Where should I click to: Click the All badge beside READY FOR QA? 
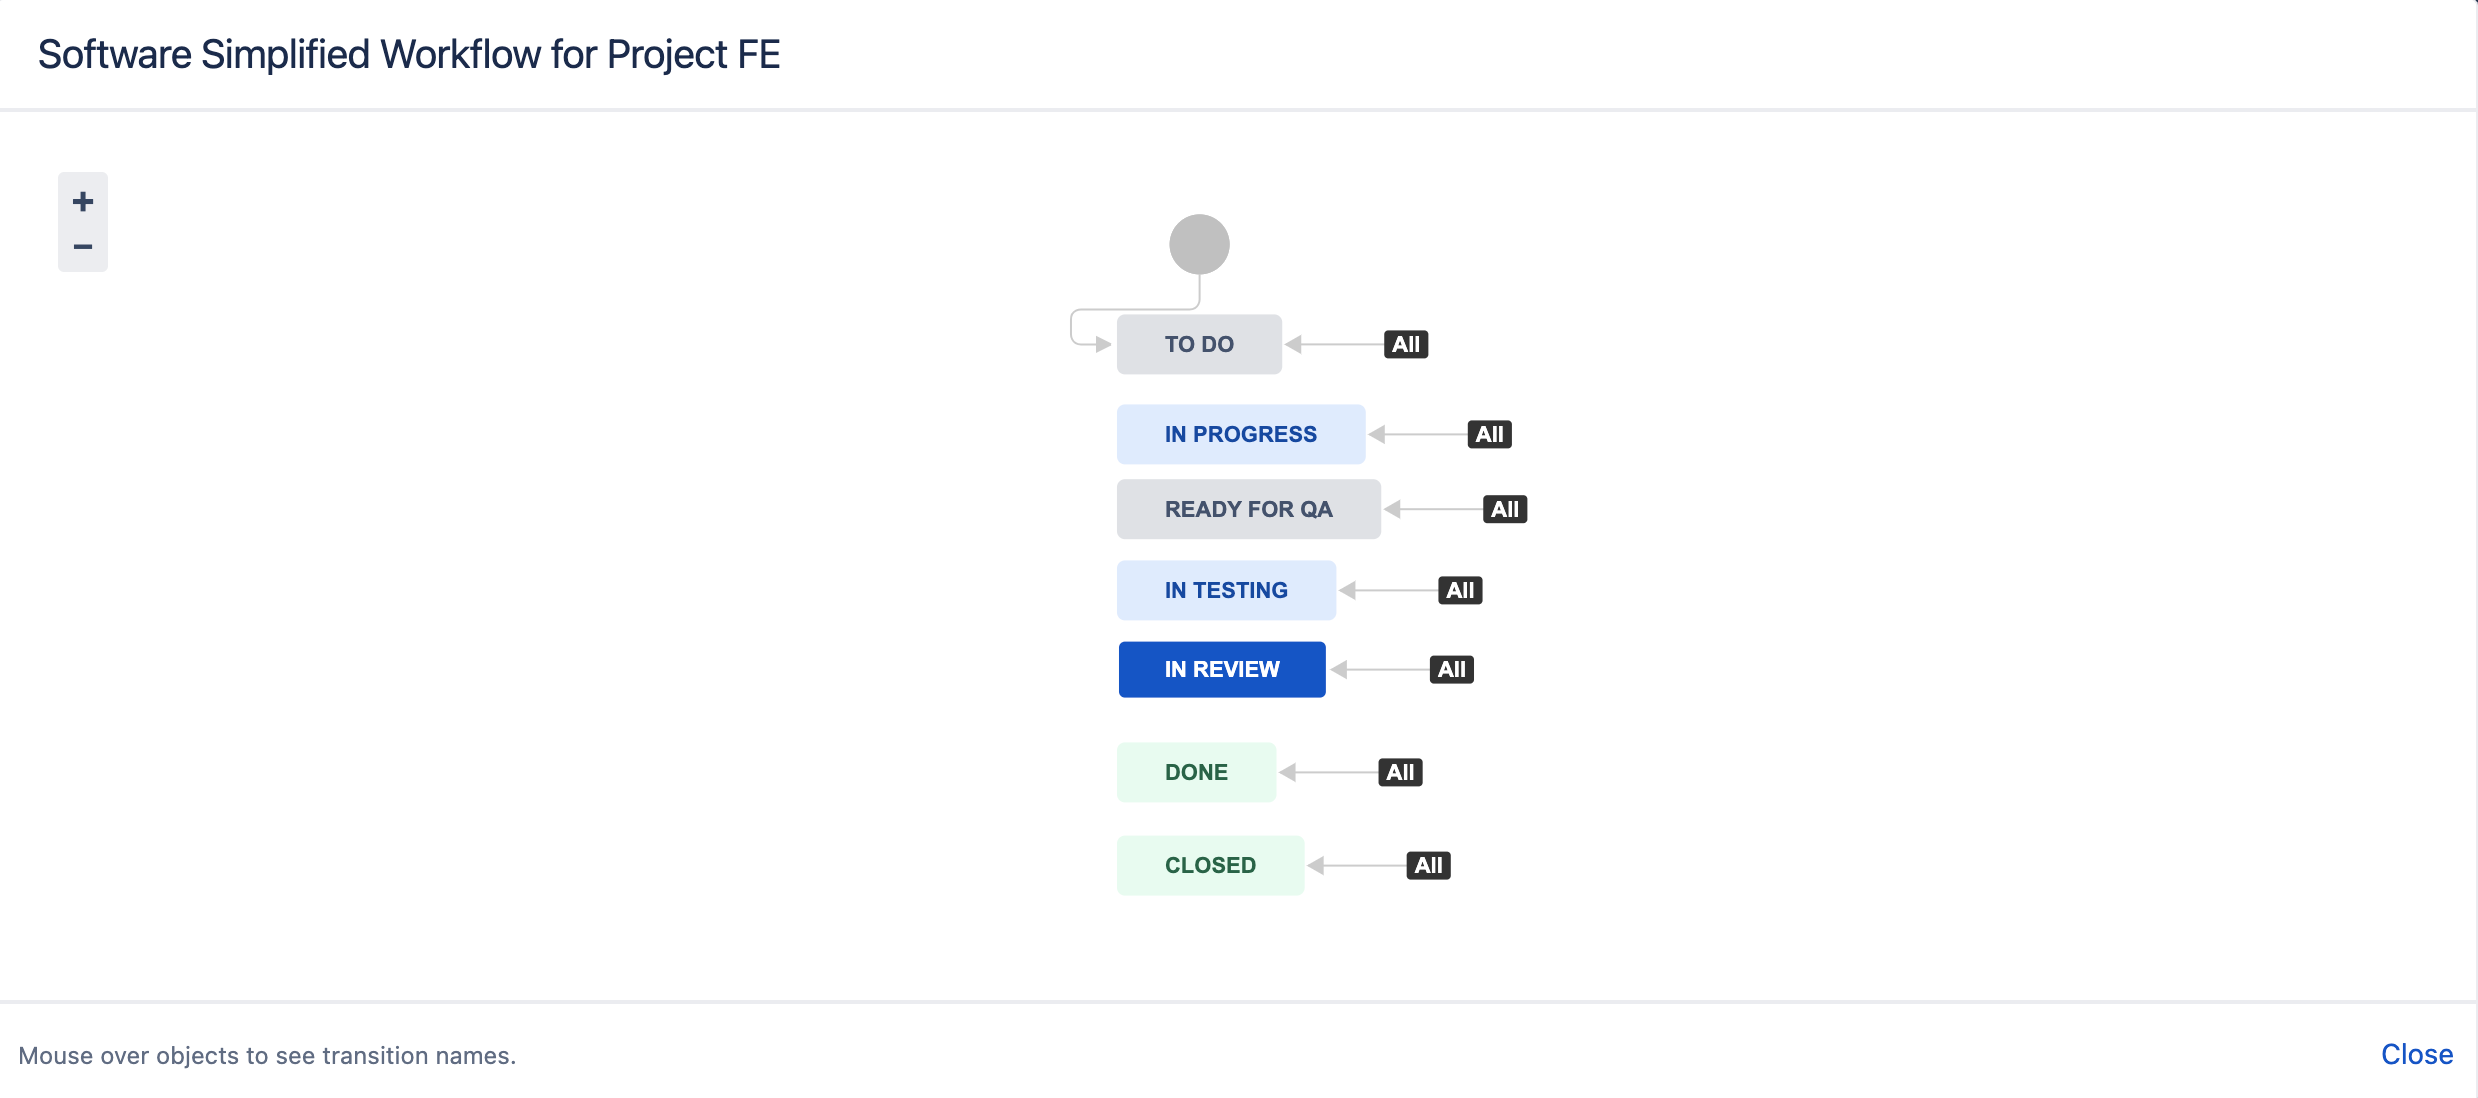click(x=1504, y=509)
